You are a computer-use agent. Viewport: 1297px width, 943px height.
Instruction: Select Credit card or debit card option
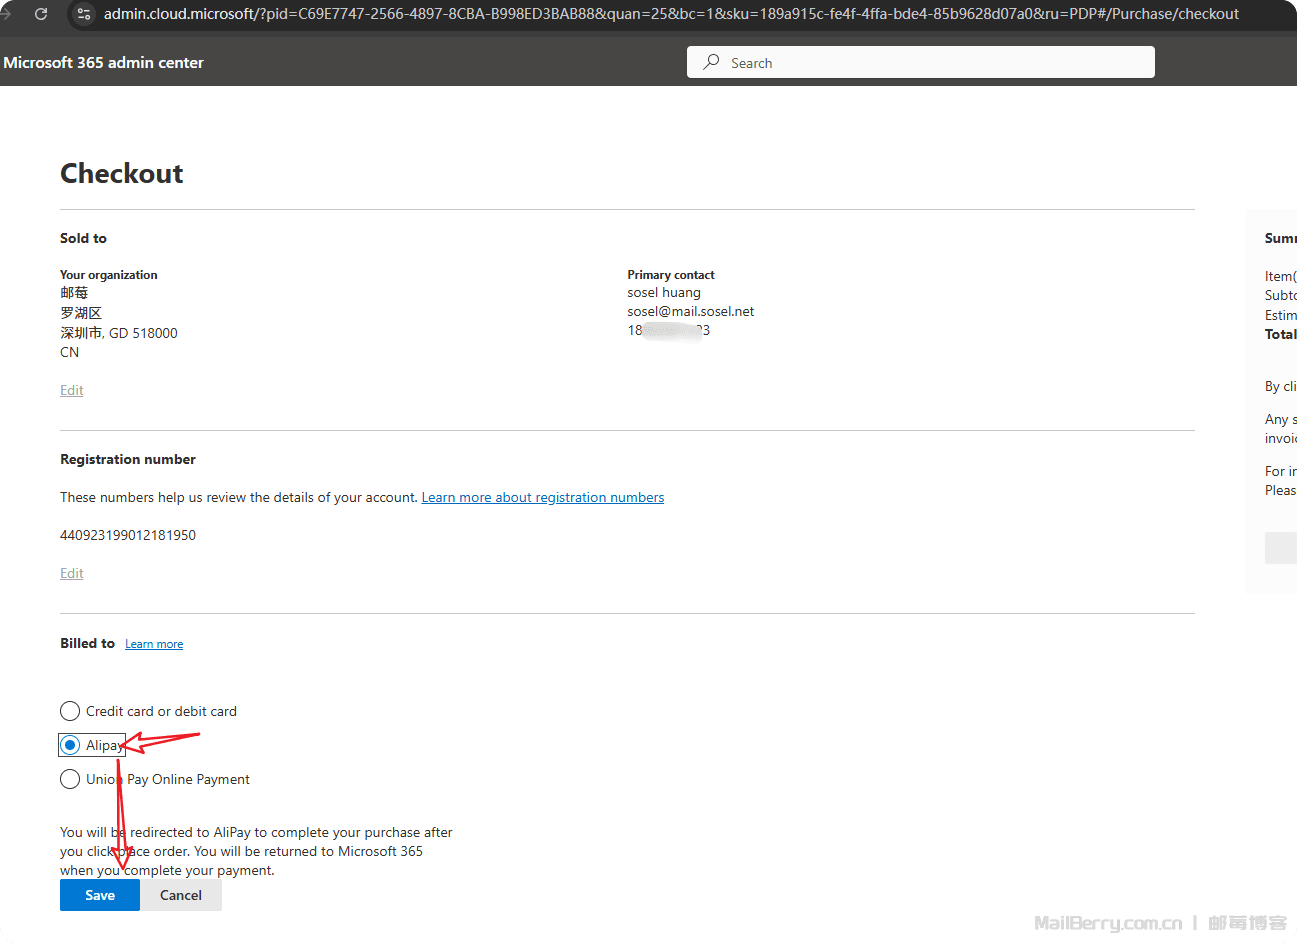(x=70, y=711)
